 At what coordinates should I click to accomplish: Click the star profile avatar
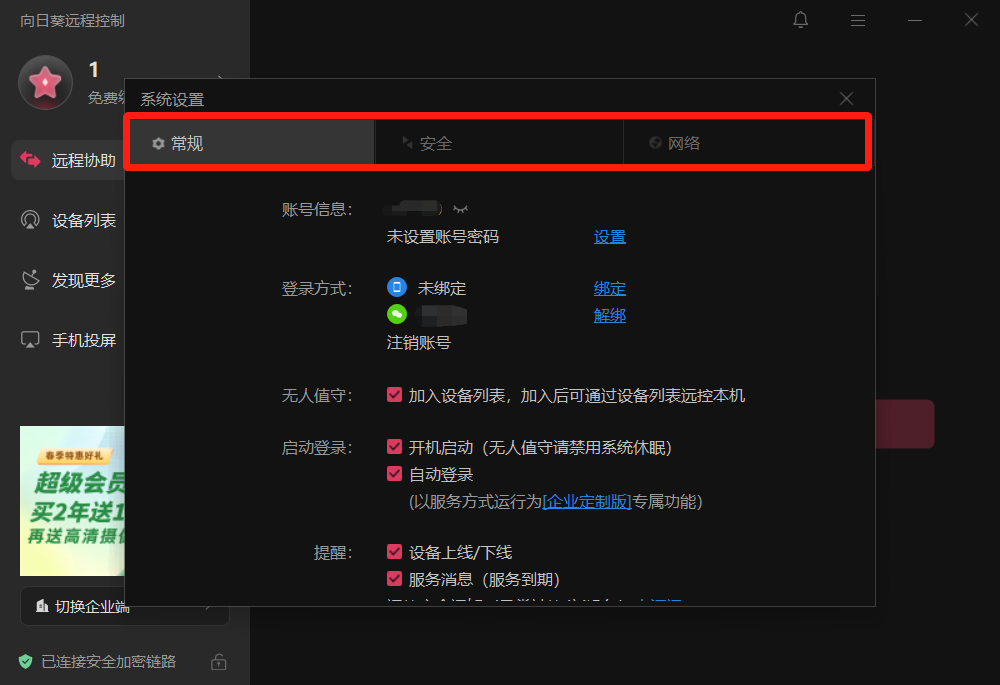pyautogui.click(x=45, y=82)
